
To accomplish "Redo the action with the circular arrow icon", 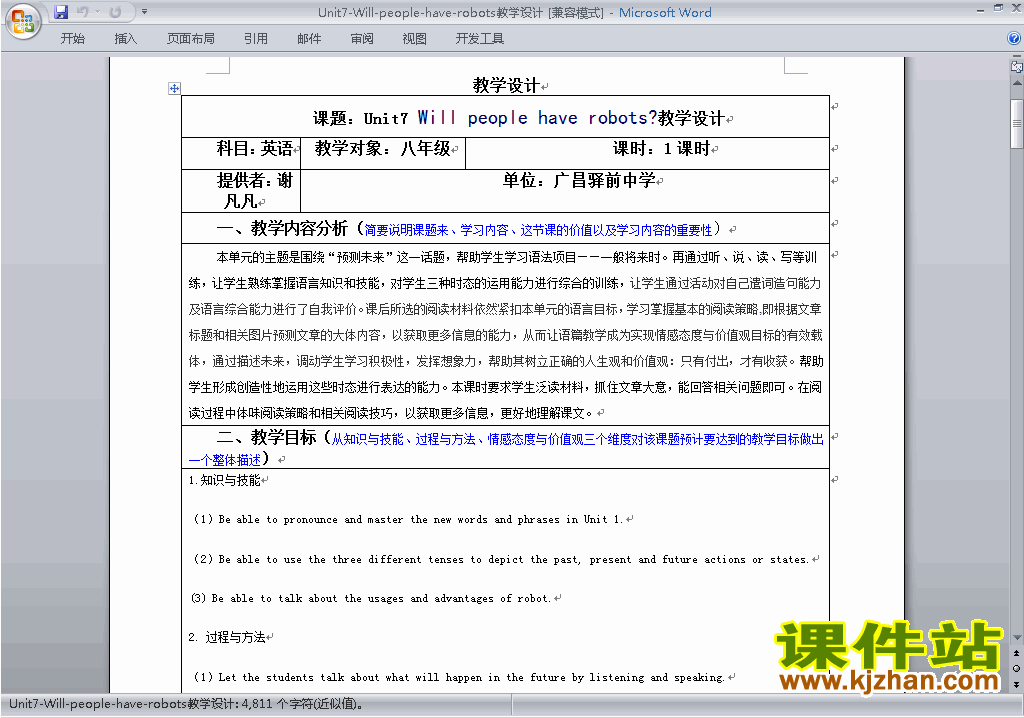I will 116,12.
